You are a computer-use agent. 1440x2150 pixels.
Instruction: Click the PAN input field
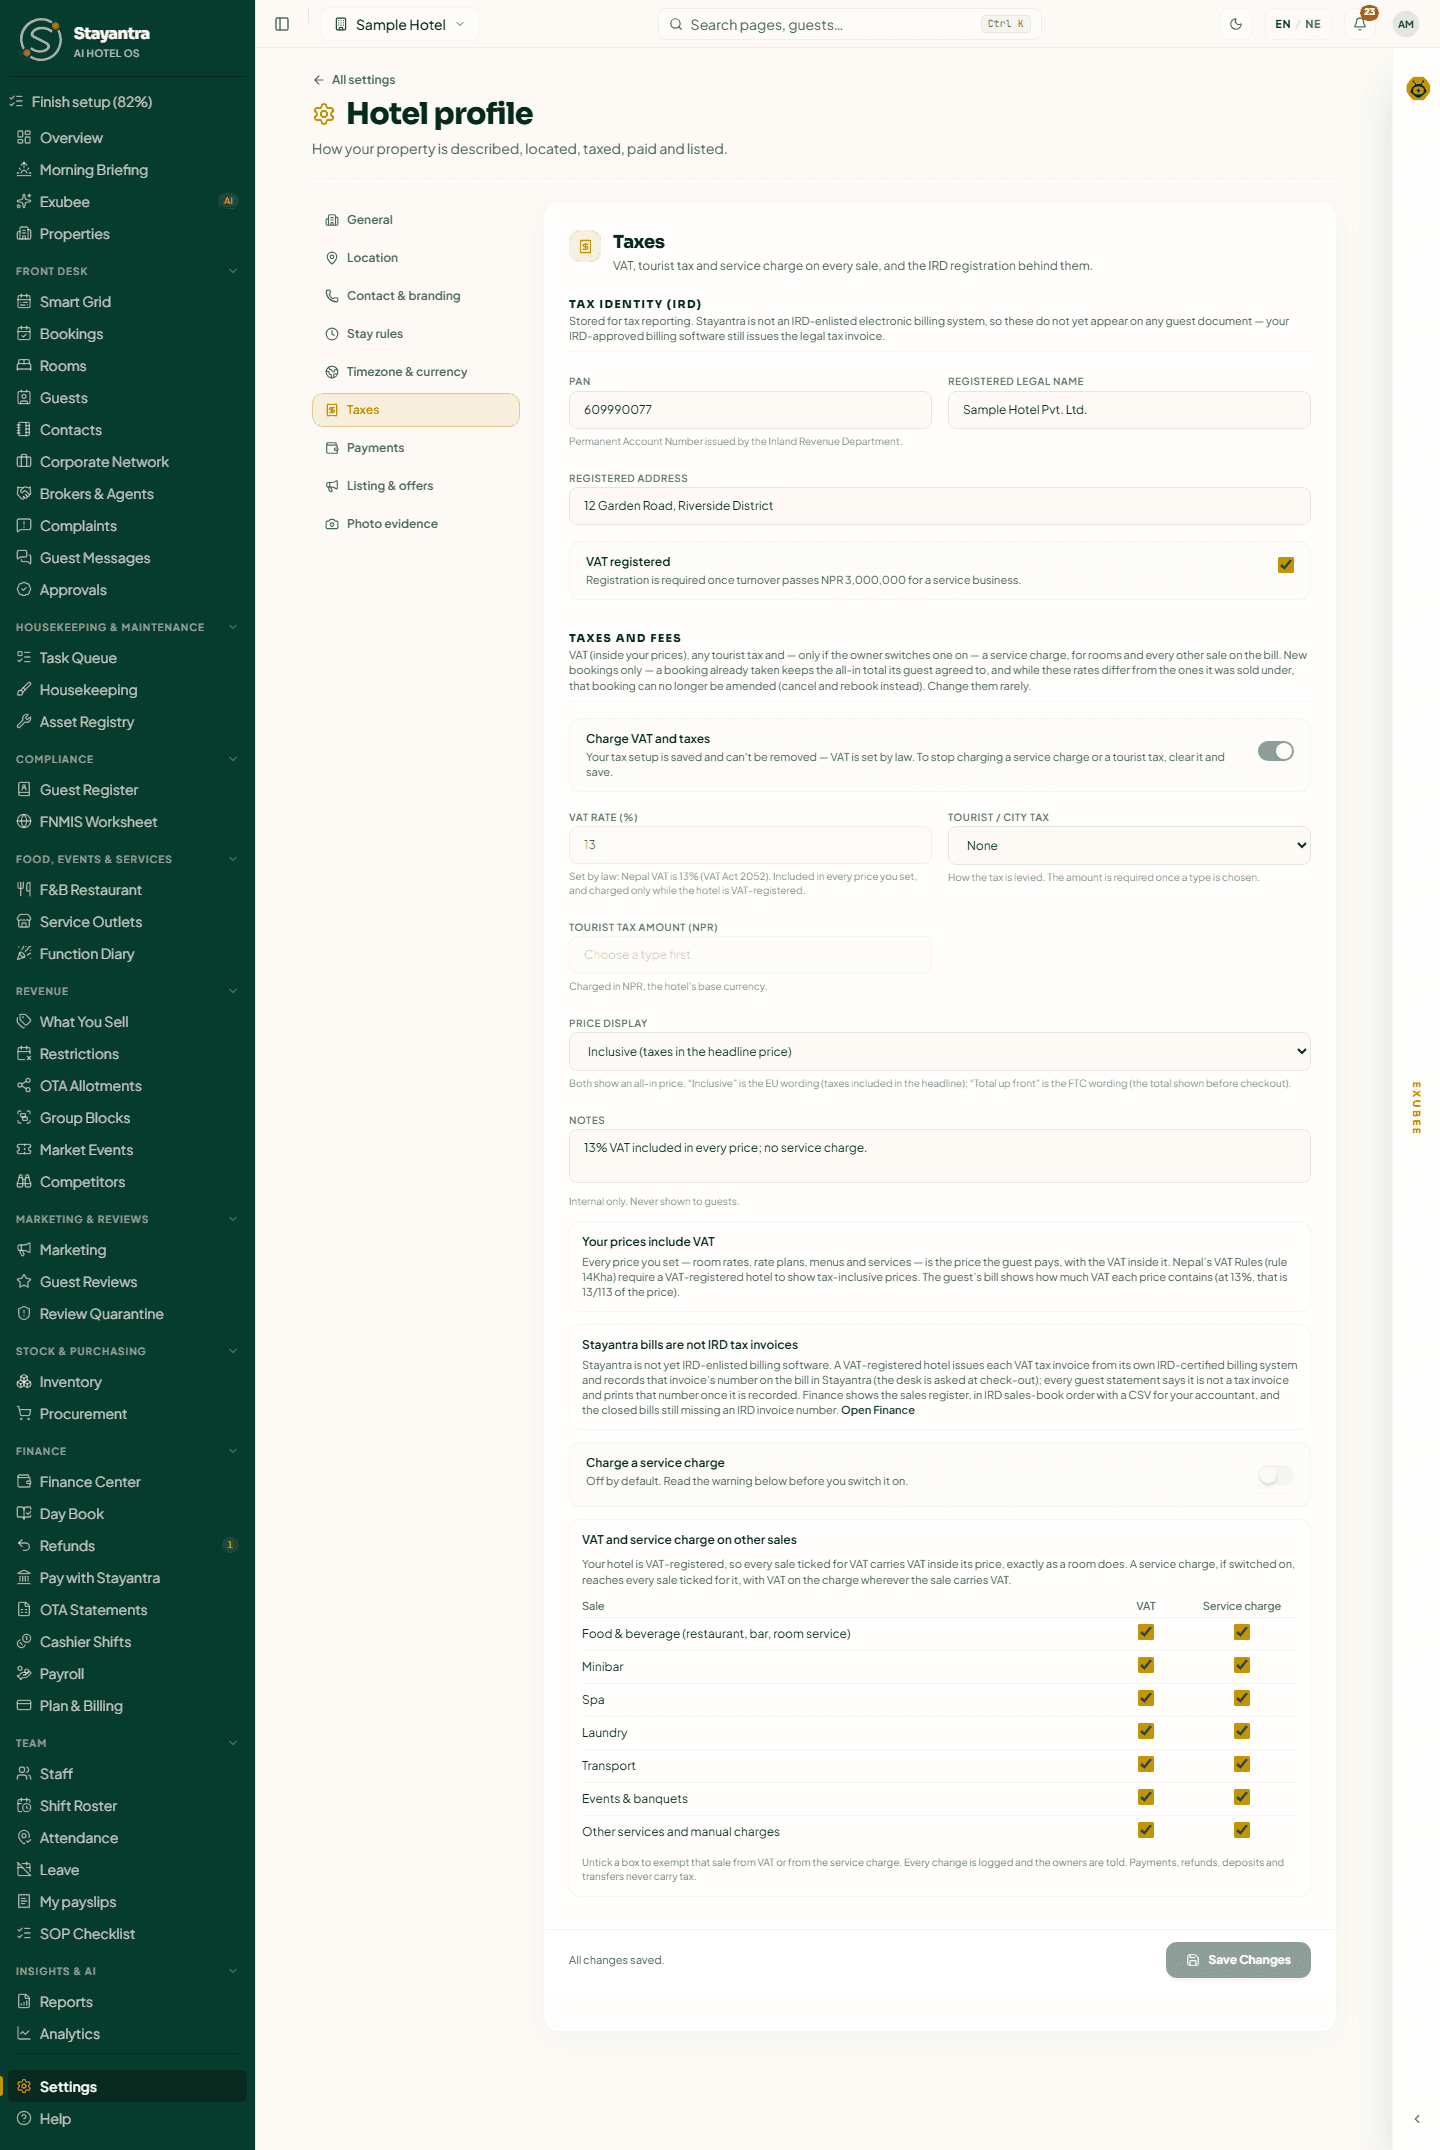click(750, 410)
